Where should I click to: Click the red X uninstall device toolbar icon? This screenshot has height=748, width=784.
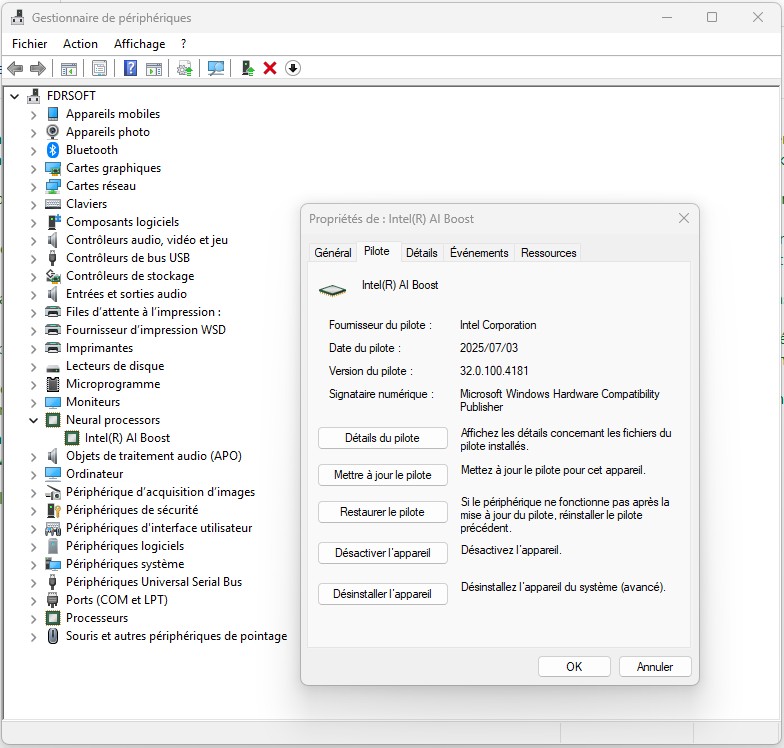[269, 68]
